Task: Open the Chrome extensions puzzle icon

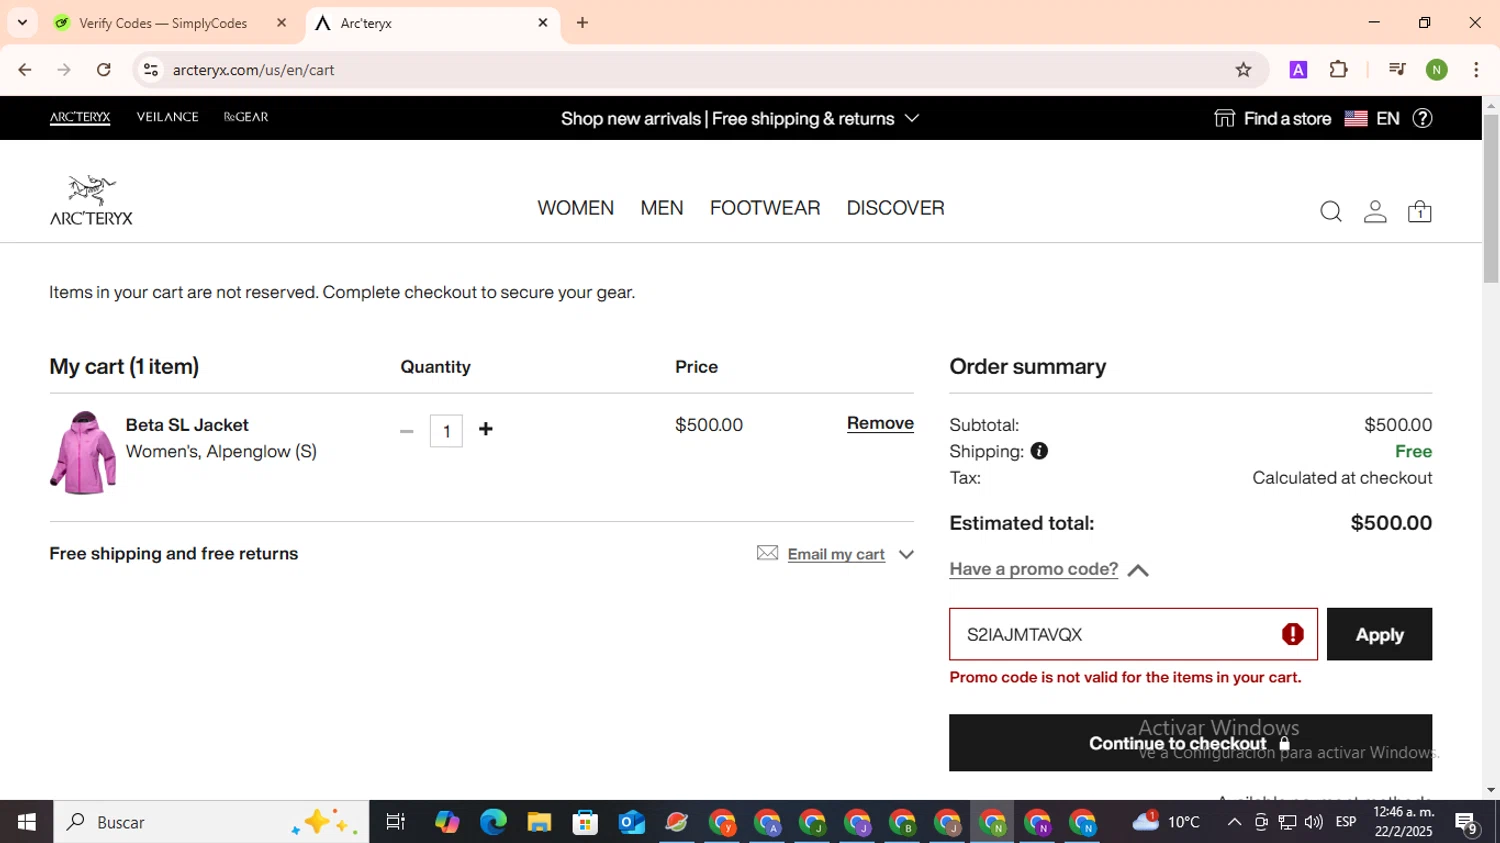Action: (1338, 70)
